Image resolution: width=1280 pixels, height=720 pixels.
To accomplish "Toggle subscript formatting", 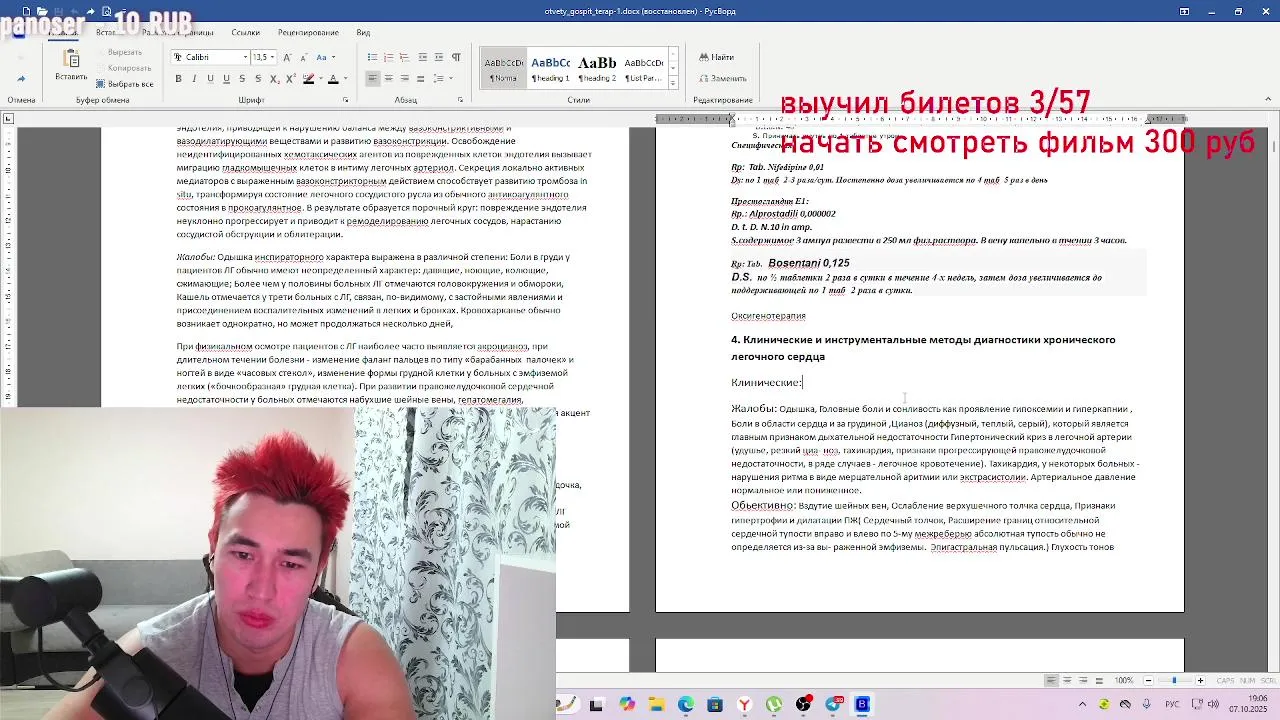I will tap(275, 79).
